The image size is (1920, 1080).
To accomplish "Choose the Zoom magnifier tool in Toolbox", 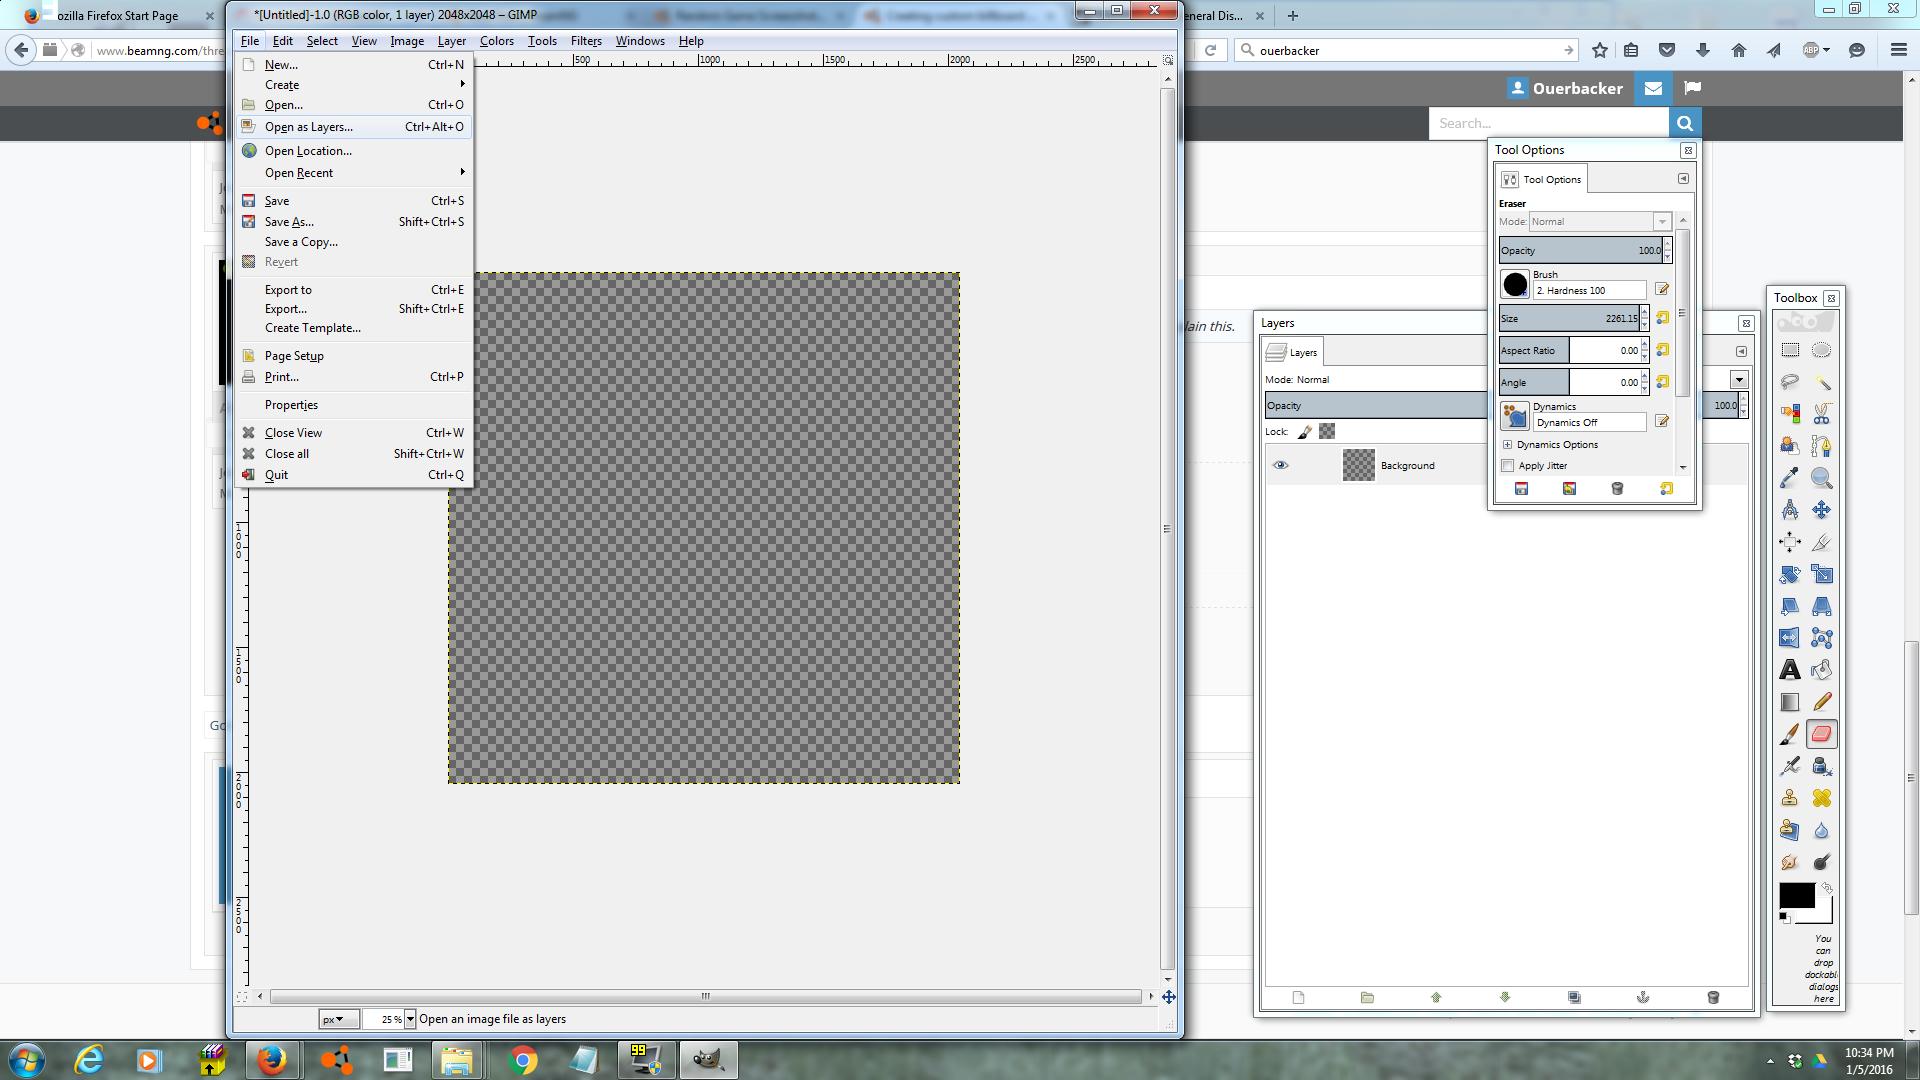I will [1822, 478].
